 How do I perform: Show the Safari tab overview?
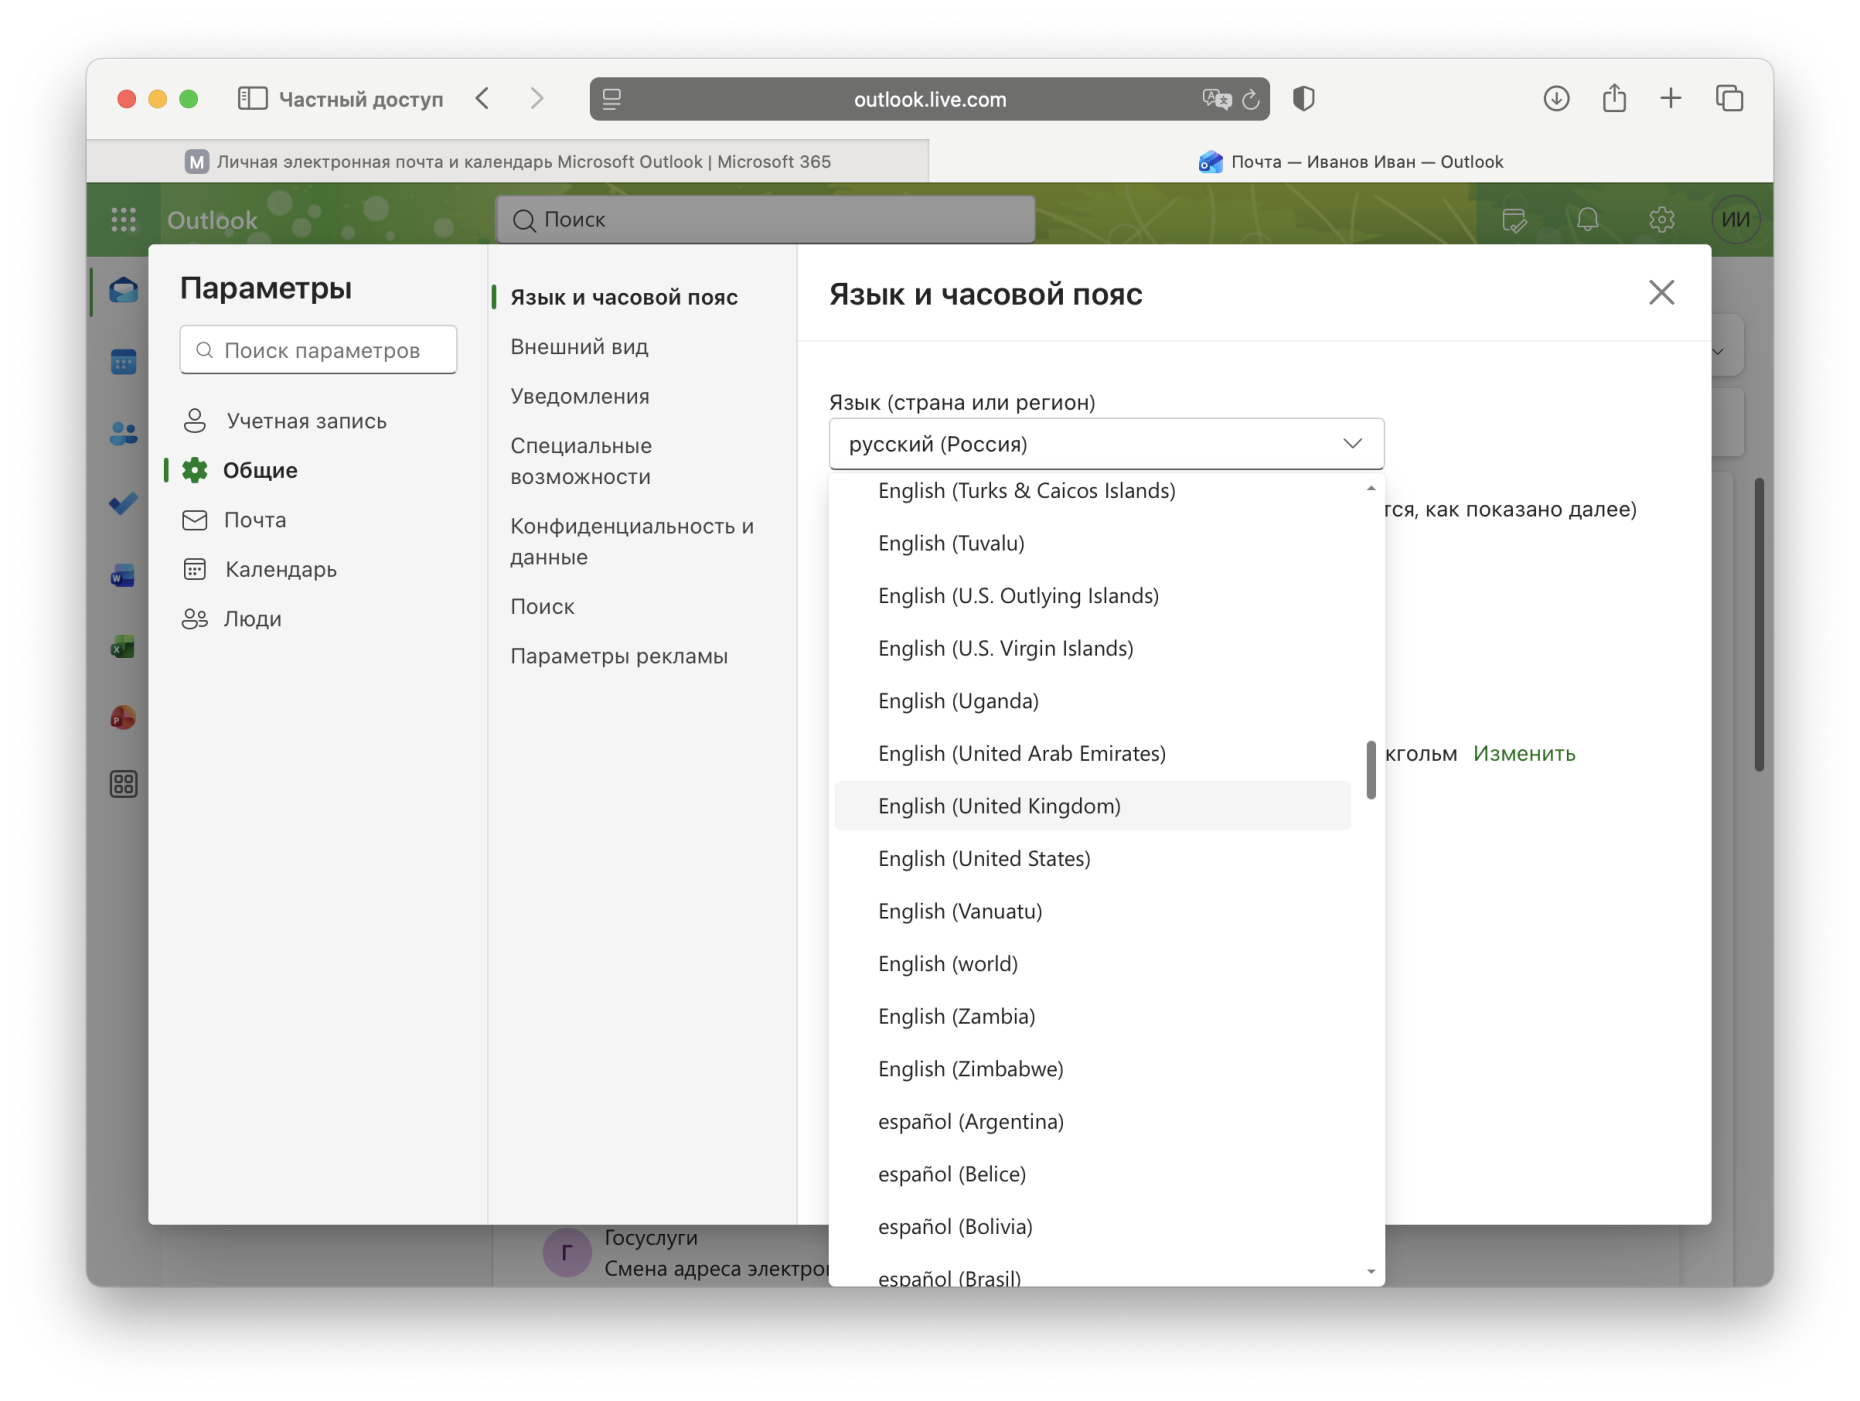[1729, 98]
